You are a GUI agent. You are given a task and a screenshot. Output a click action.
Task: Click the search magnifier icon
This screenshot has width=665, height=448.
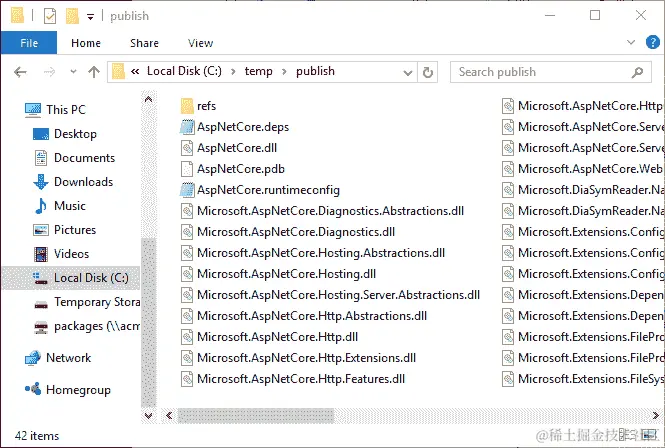637,73
